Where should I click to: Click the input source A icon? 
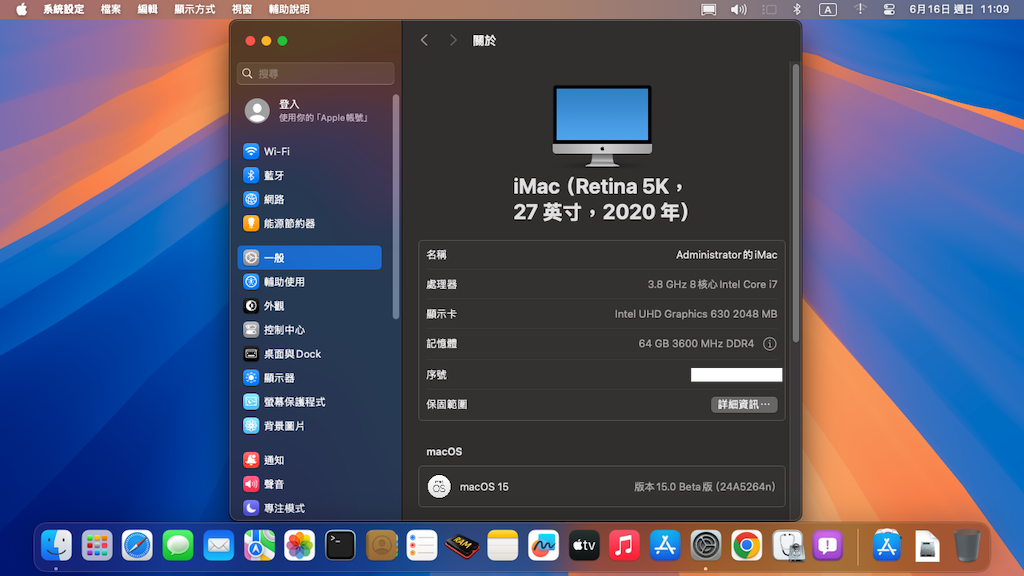[x=827, y=9]
